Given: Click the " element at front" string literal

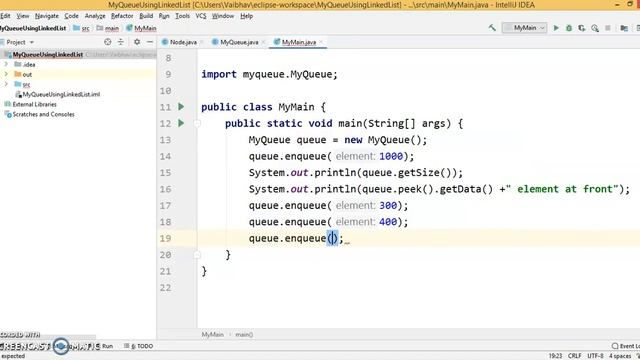Looking at the screenshot, I should [x=562, y=189].
